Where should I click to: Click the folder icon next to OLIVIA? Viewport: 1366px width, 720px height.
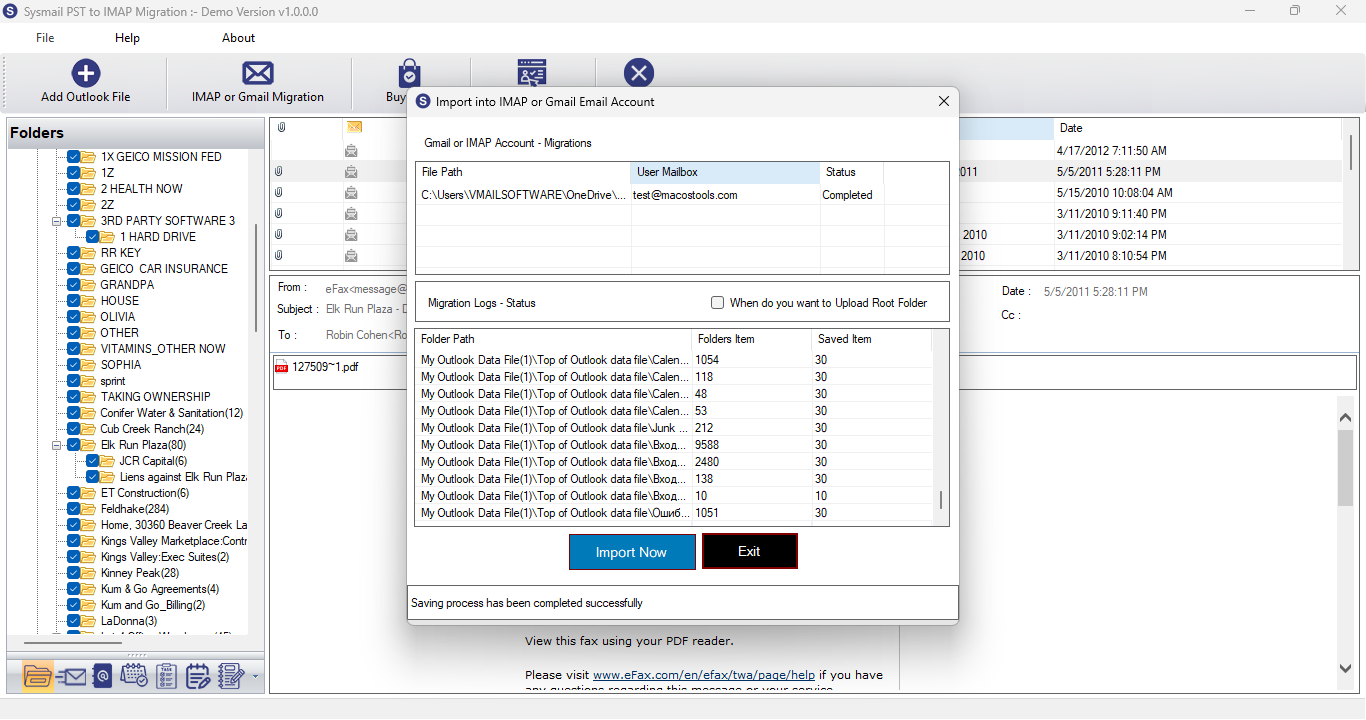tap(89, 317)
